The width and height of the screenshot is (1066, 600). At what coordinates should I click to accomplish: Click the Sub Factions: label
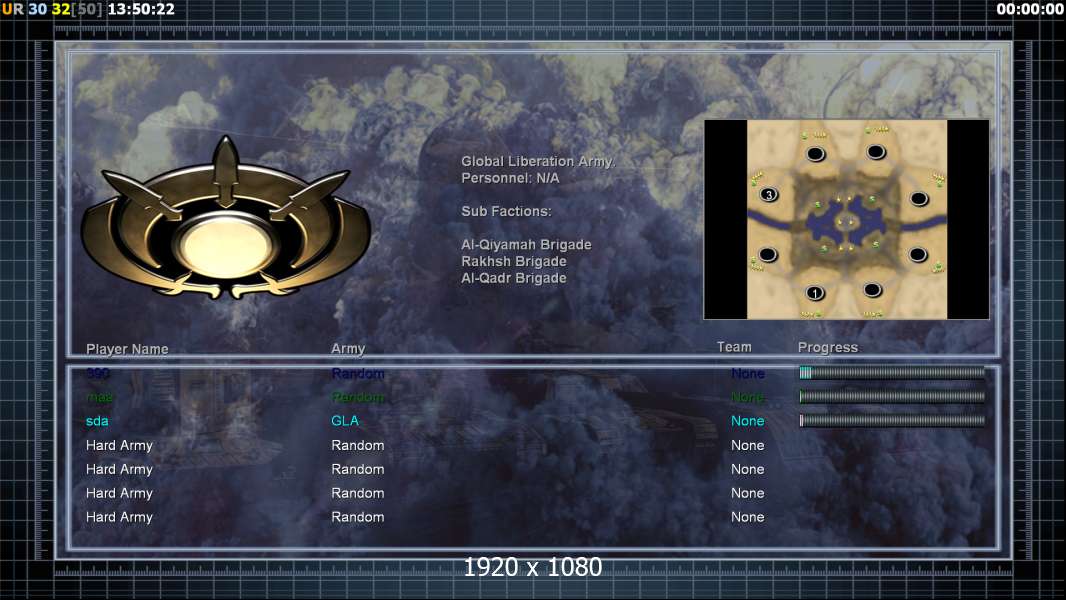click(x=506, y=211)
